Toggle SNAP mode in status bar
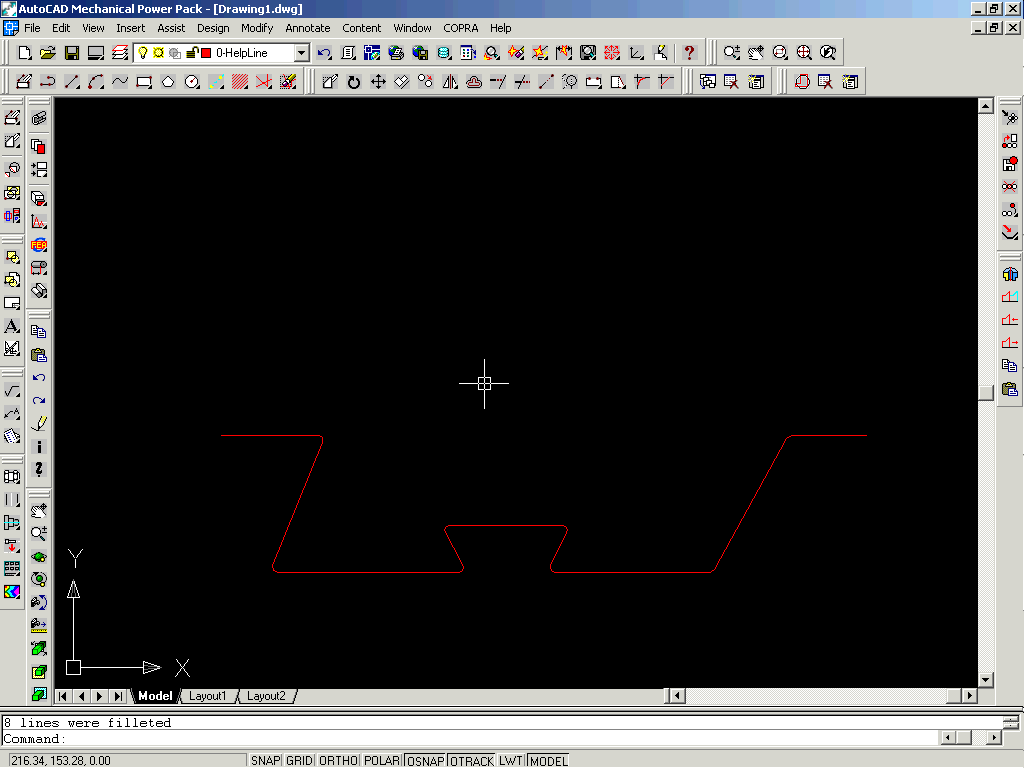 point(266,761)
